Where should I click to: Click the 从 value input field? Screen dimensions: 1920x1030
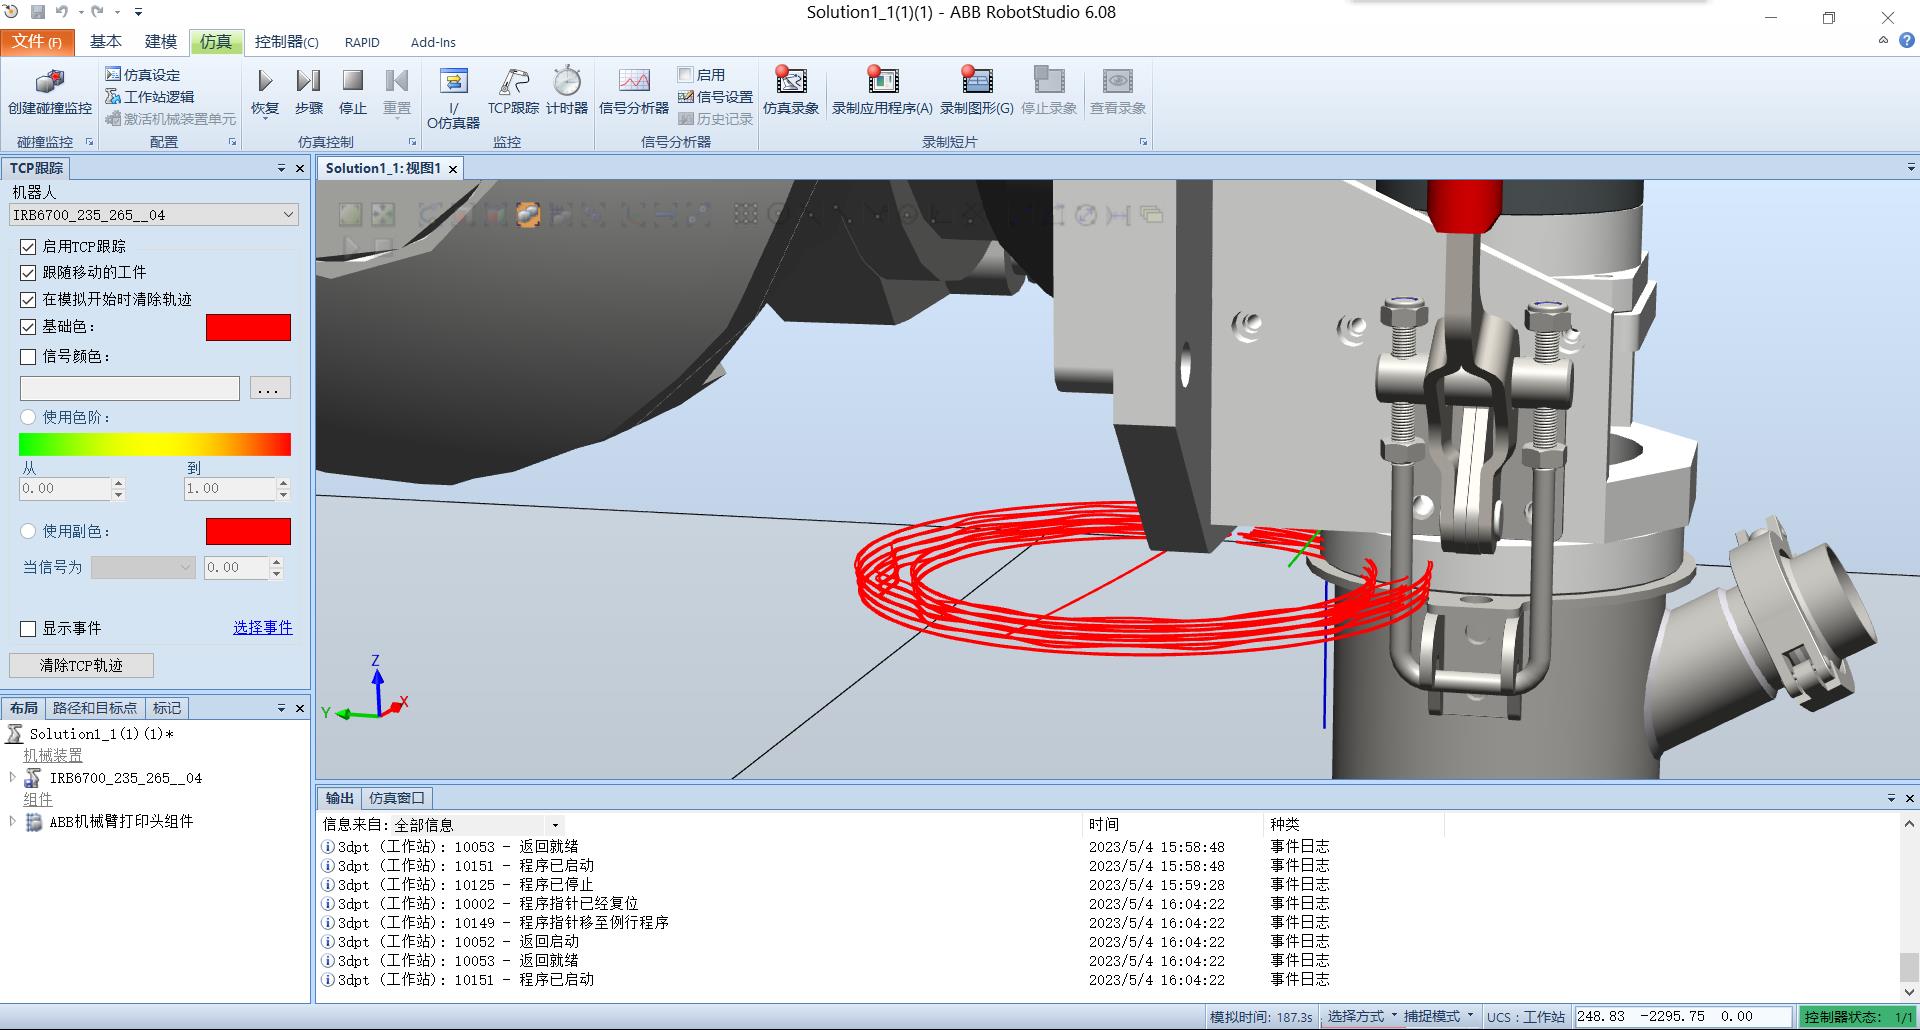tap(64, 488)
